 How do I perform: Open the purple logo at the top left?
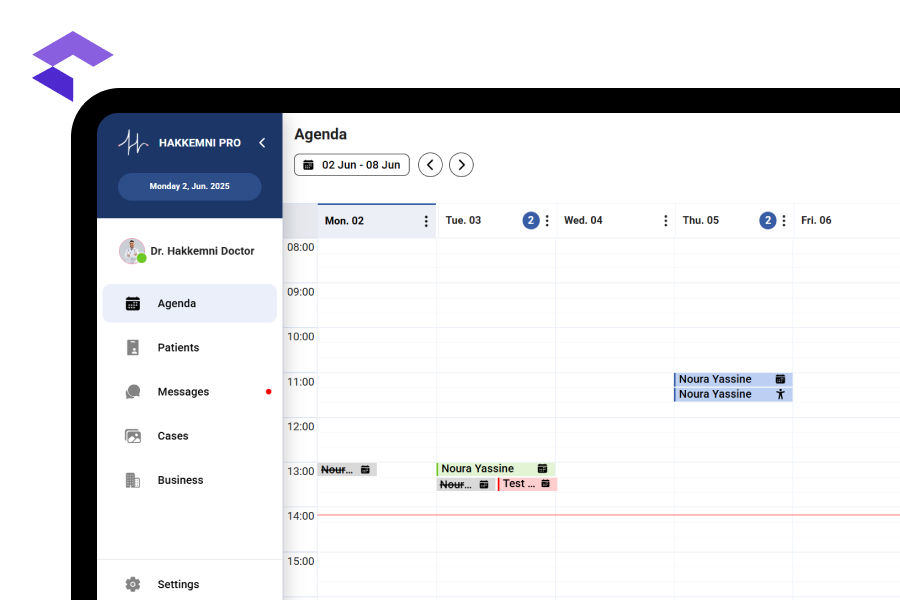click(72, 66)
